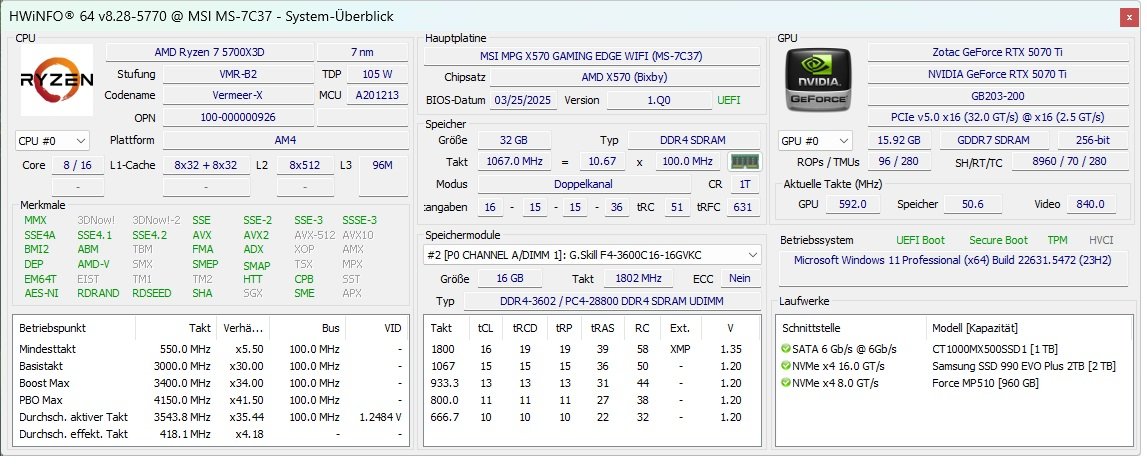The width and height of the screenshot is (1147, 471).
Task: Click the 592.0 GPU clock value
Action: click(x=852, y=204)
